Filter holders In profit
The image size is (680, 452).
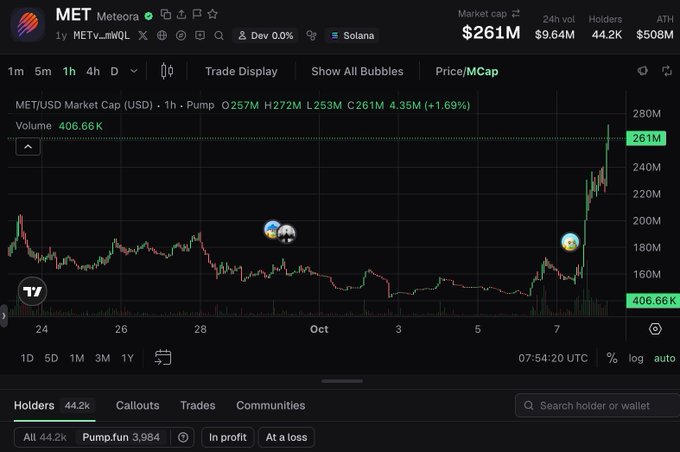(228, 437)
